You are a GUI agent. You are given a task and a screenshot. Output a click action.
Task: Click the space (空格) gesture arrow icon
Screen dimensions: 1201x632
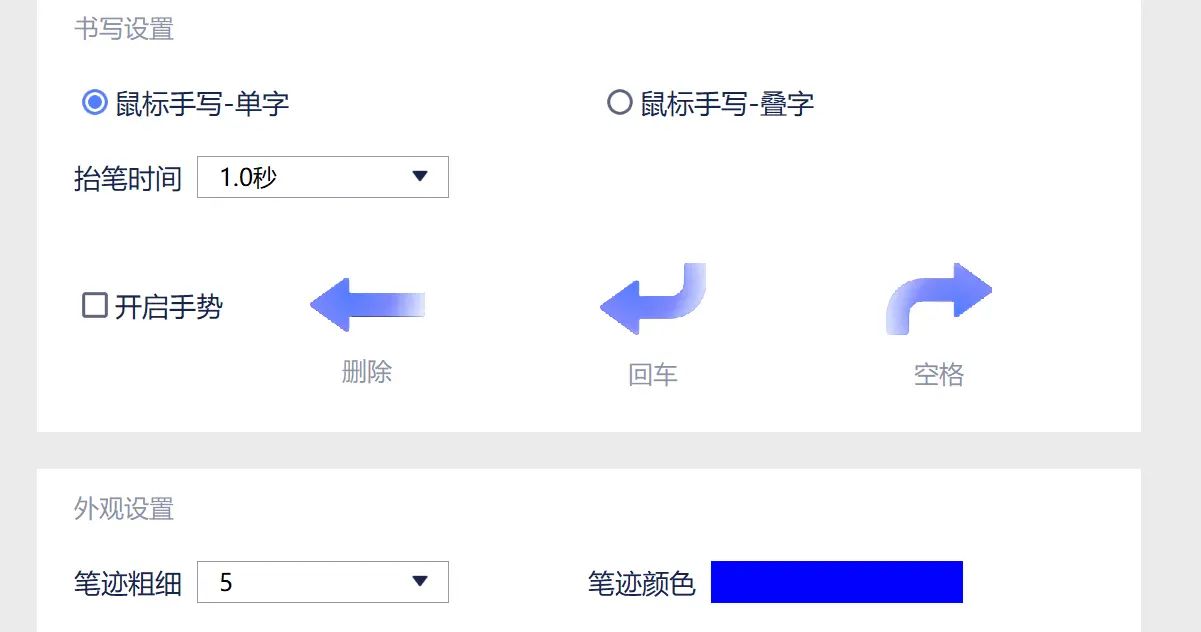pos(937,298)
